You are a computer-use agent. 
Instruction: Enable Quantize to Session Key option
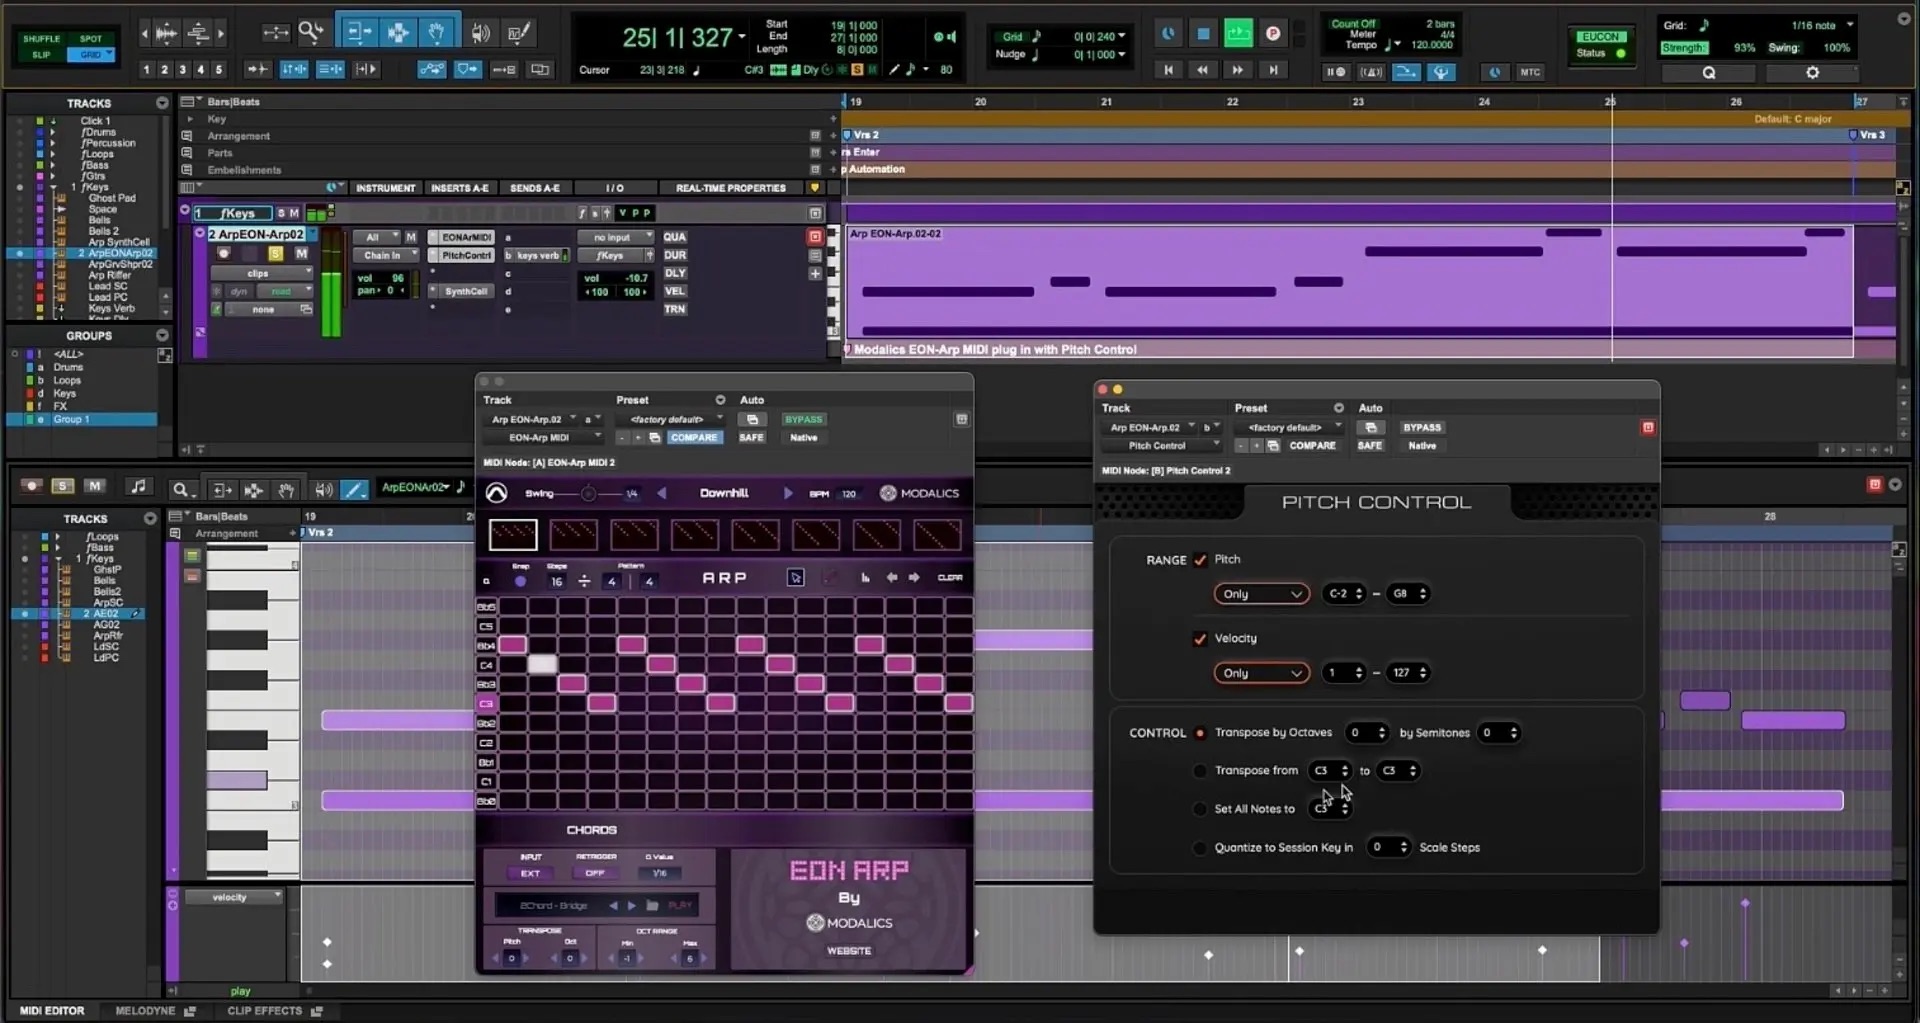pos(1200,848)
